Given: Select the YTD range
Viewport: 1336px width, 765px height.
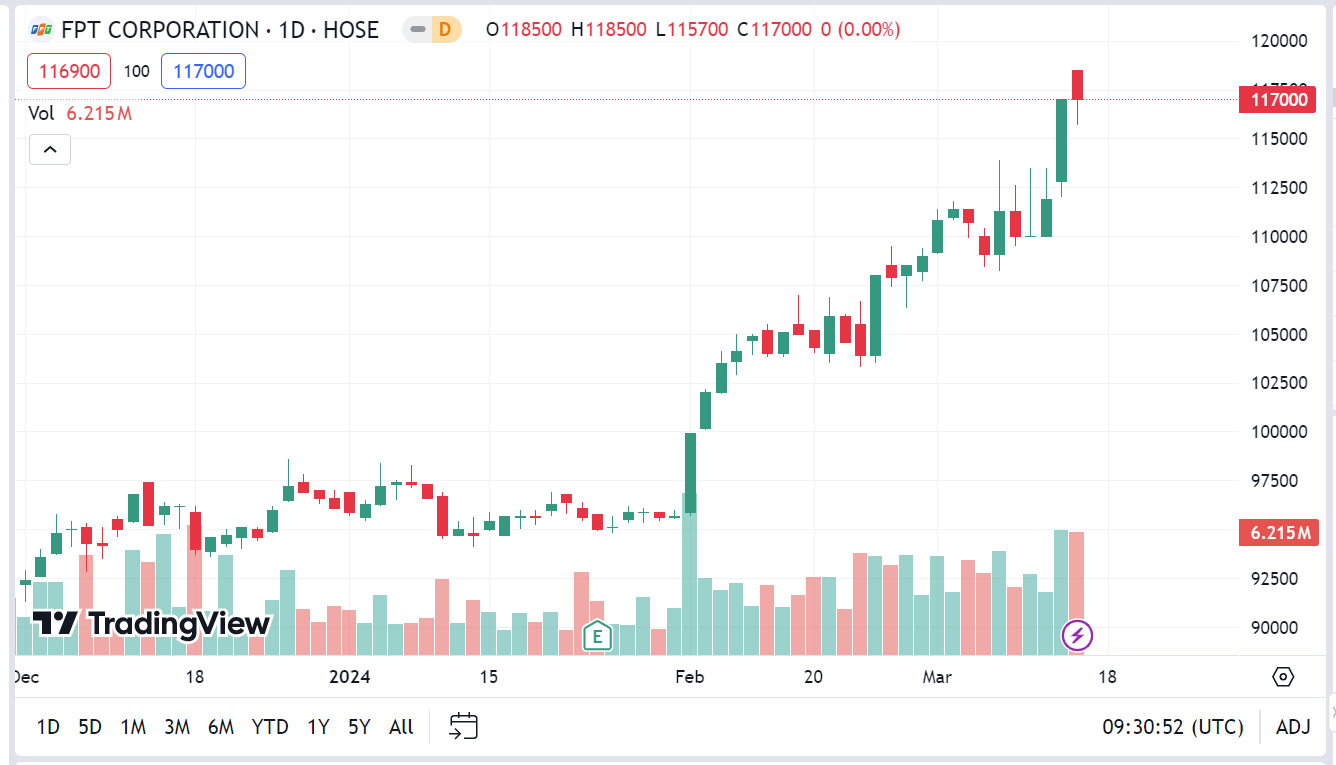Looking at the screenshot, I should [x=269, y=727].
